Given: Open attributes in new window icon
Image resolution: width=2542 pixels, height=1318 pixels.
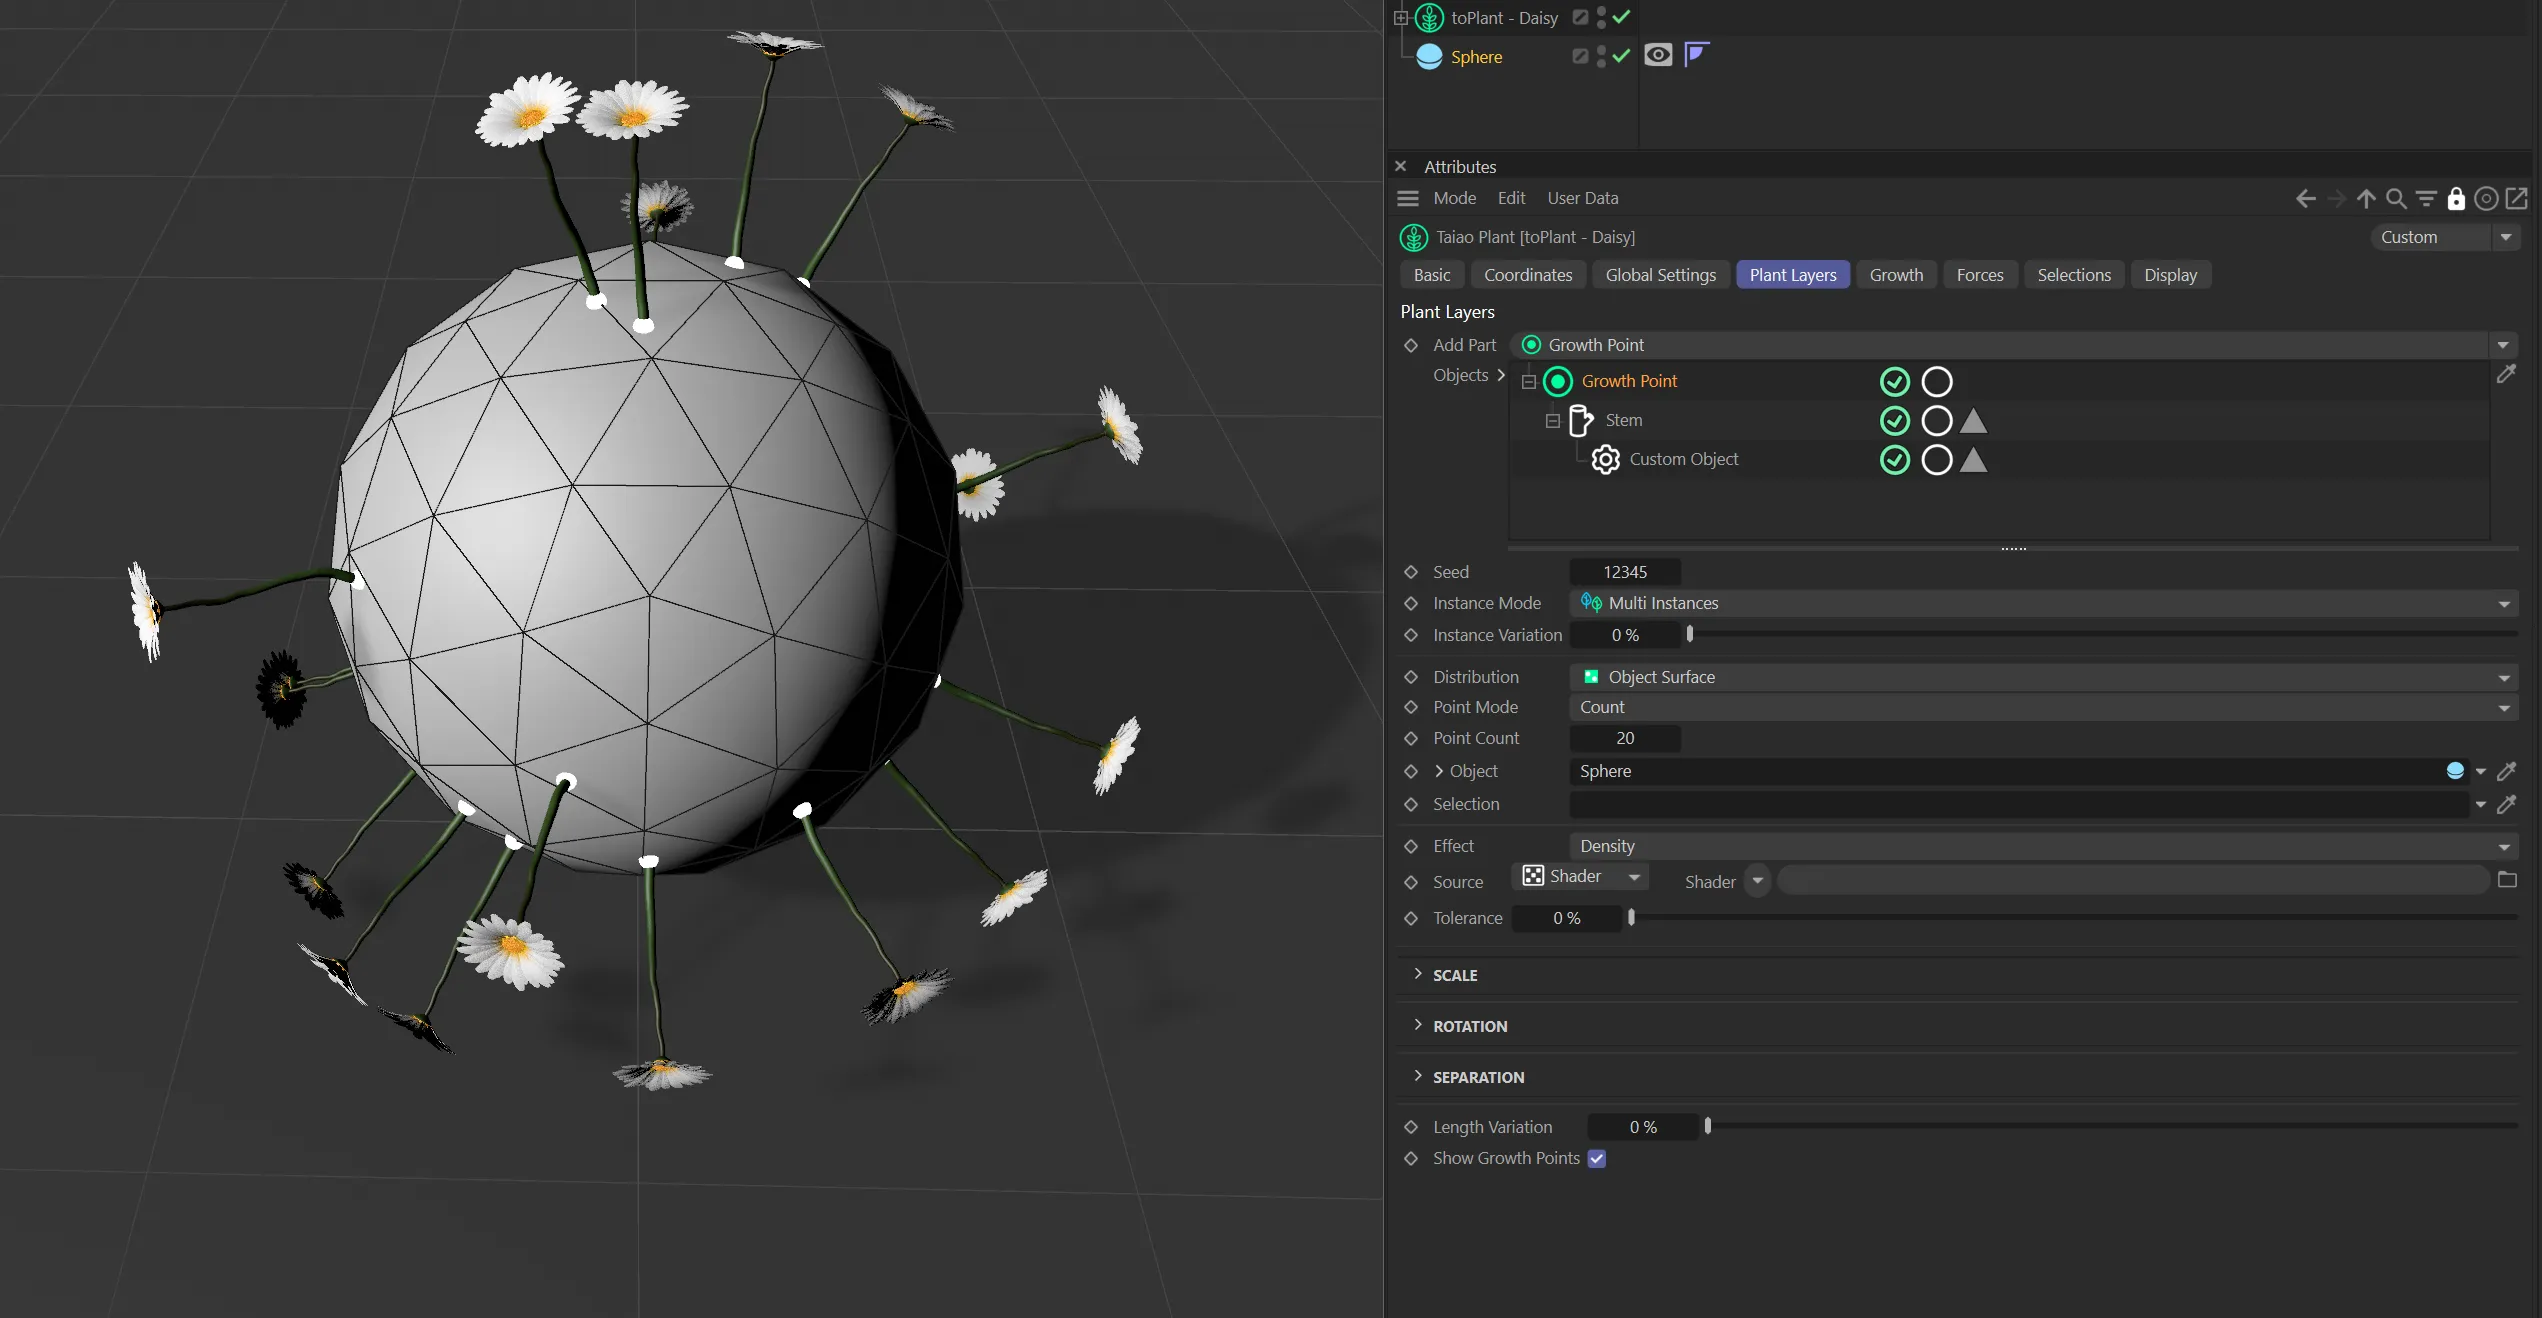Looking at the screenshot, I should (2517, 199).
